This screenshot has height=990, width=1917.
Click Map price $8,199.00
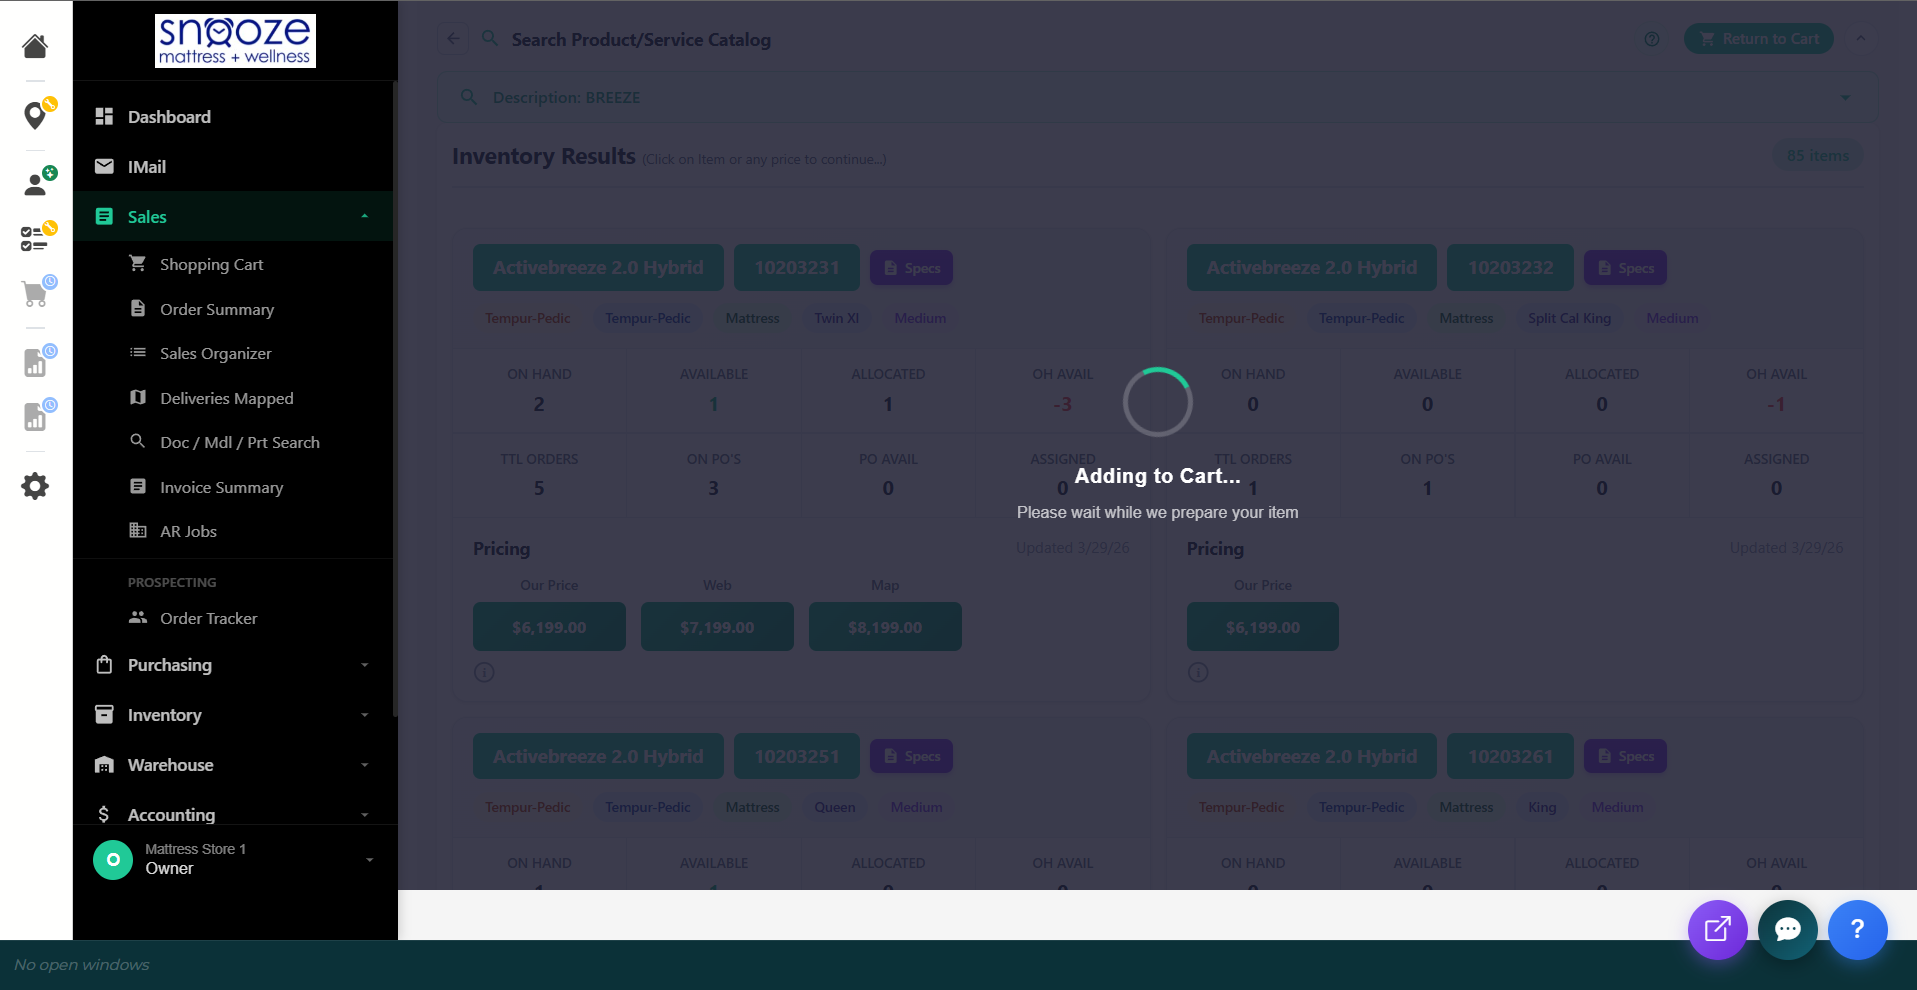click(885, 627)
